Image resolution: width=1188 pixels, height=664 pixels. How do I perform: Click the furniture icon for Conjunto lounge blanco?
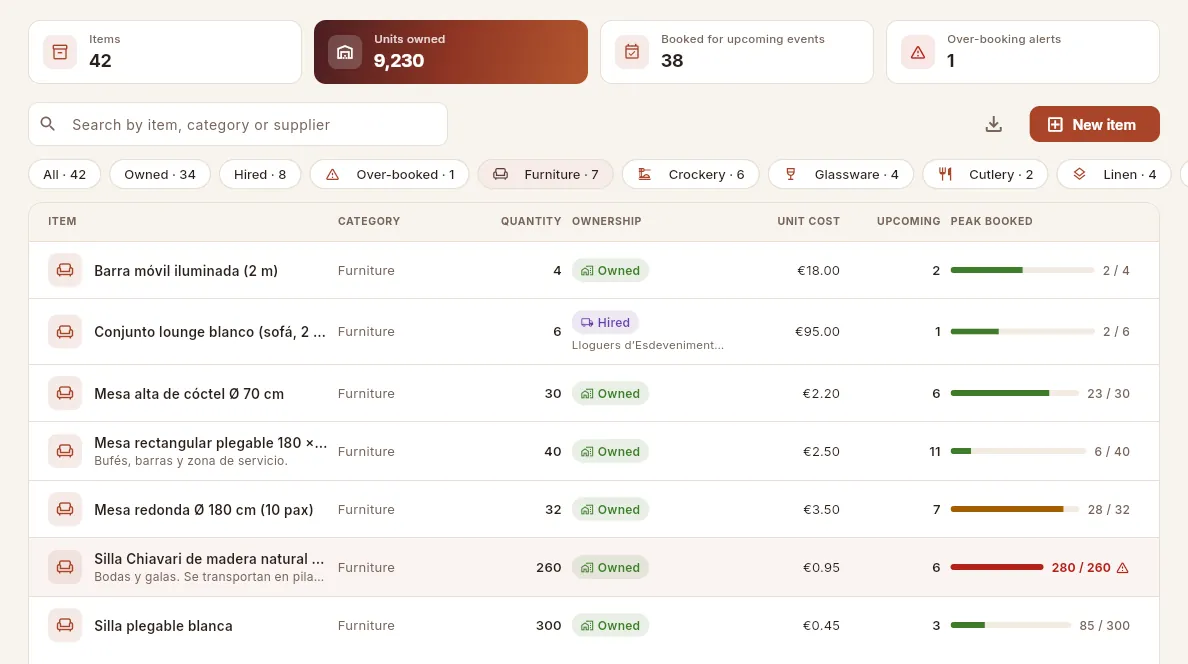pyautogui.click(x=65, y=332)
